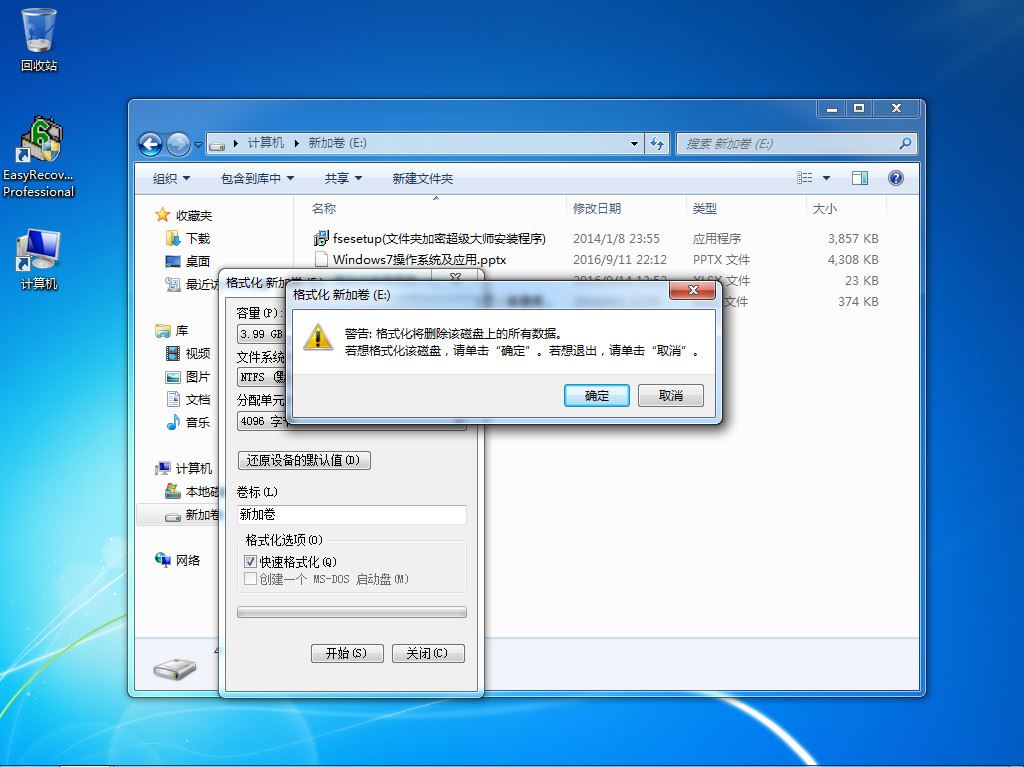Open the 包含到库中 menu
This screenshot has height=767, width=1024.
click(257, 178)
